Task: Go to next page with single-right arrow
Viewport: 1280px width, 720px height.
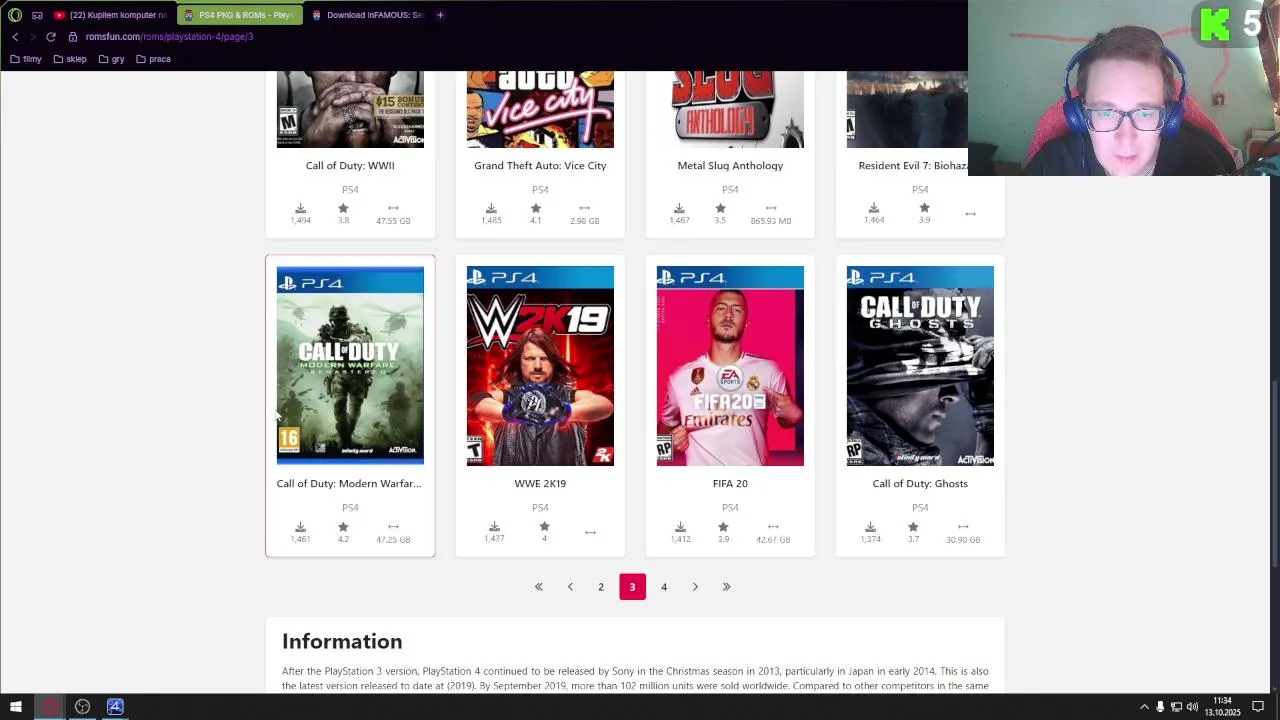Action: point(695,587)
